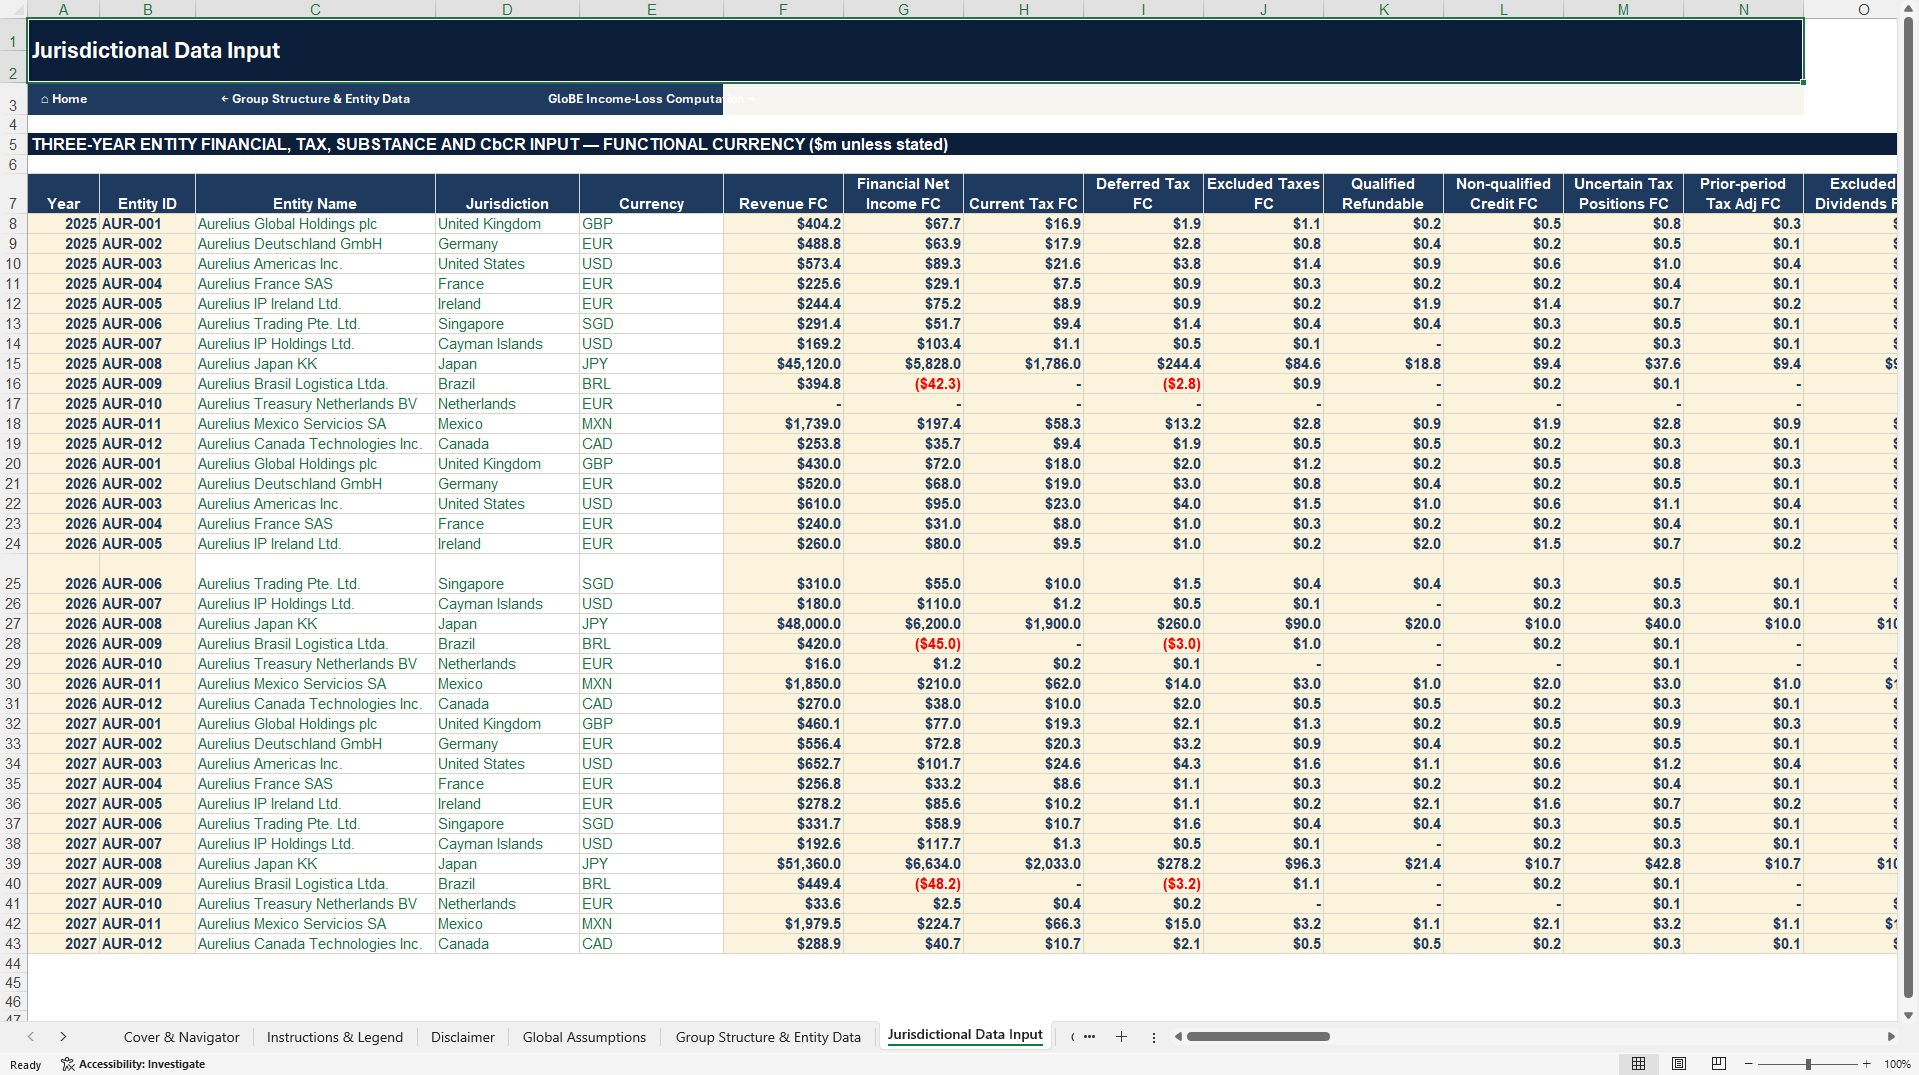Select column N header

coord(1743,9)
